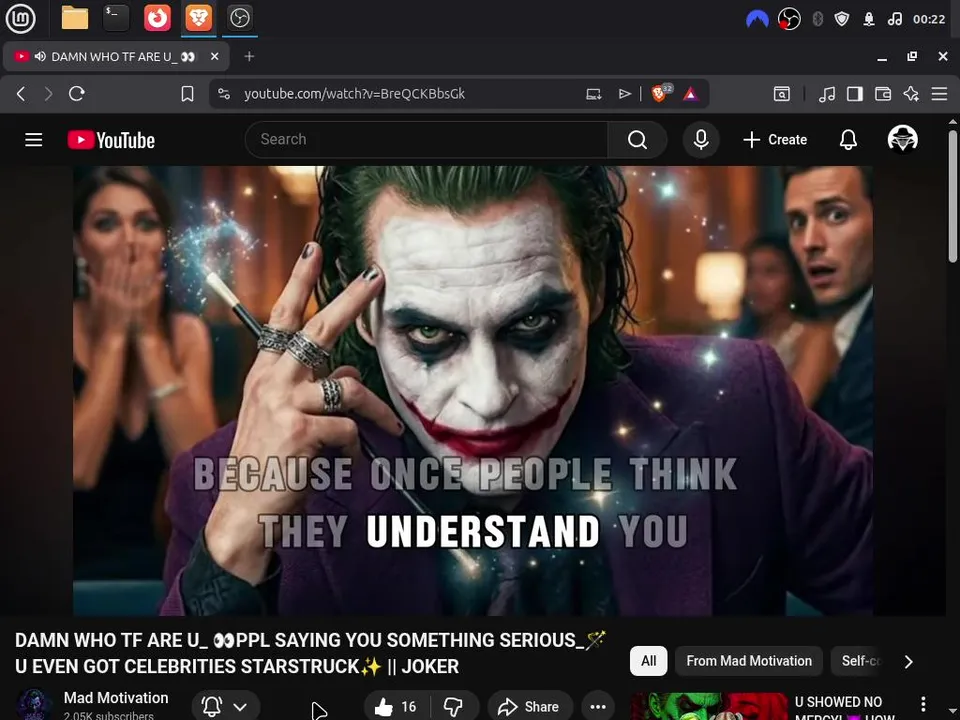Open the YouTube guide hamburger menu
Screen dimensions: 960x720
click(x=34, y=140)
